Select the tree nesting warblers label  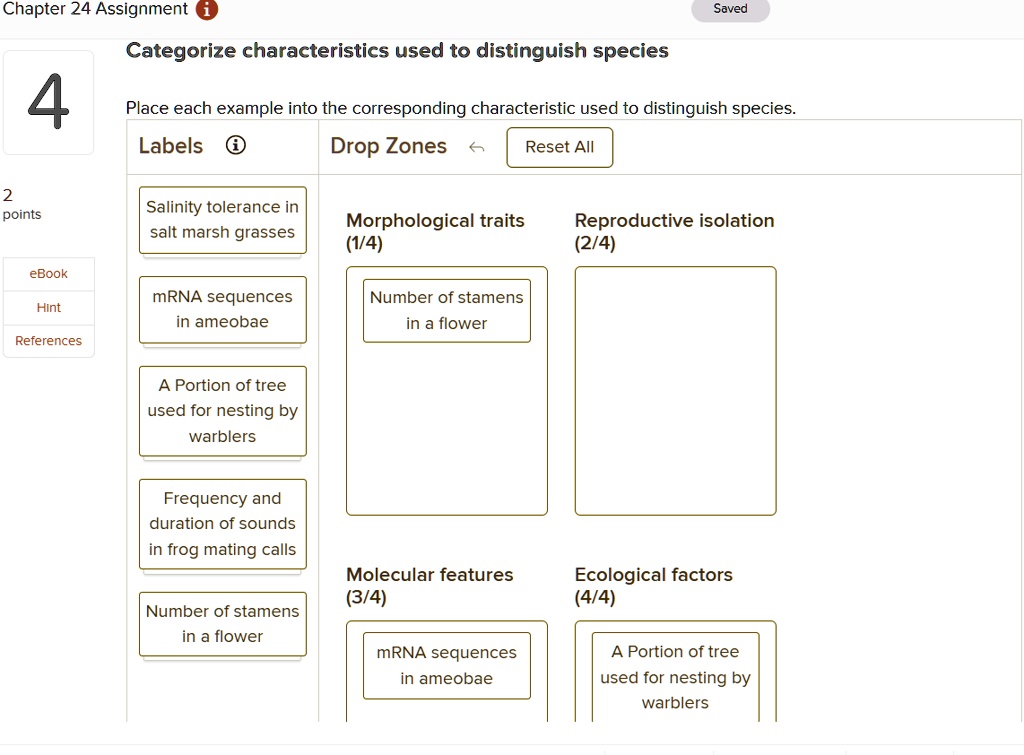coord(222,411)
